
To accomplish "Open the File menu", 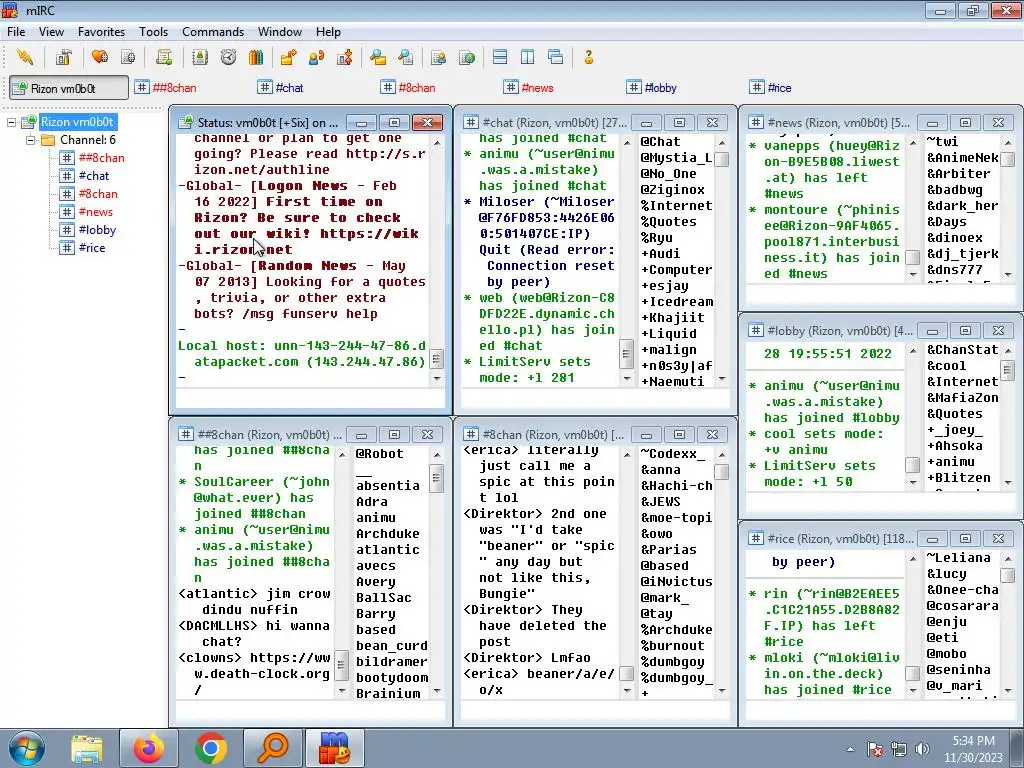I will 16,31.
